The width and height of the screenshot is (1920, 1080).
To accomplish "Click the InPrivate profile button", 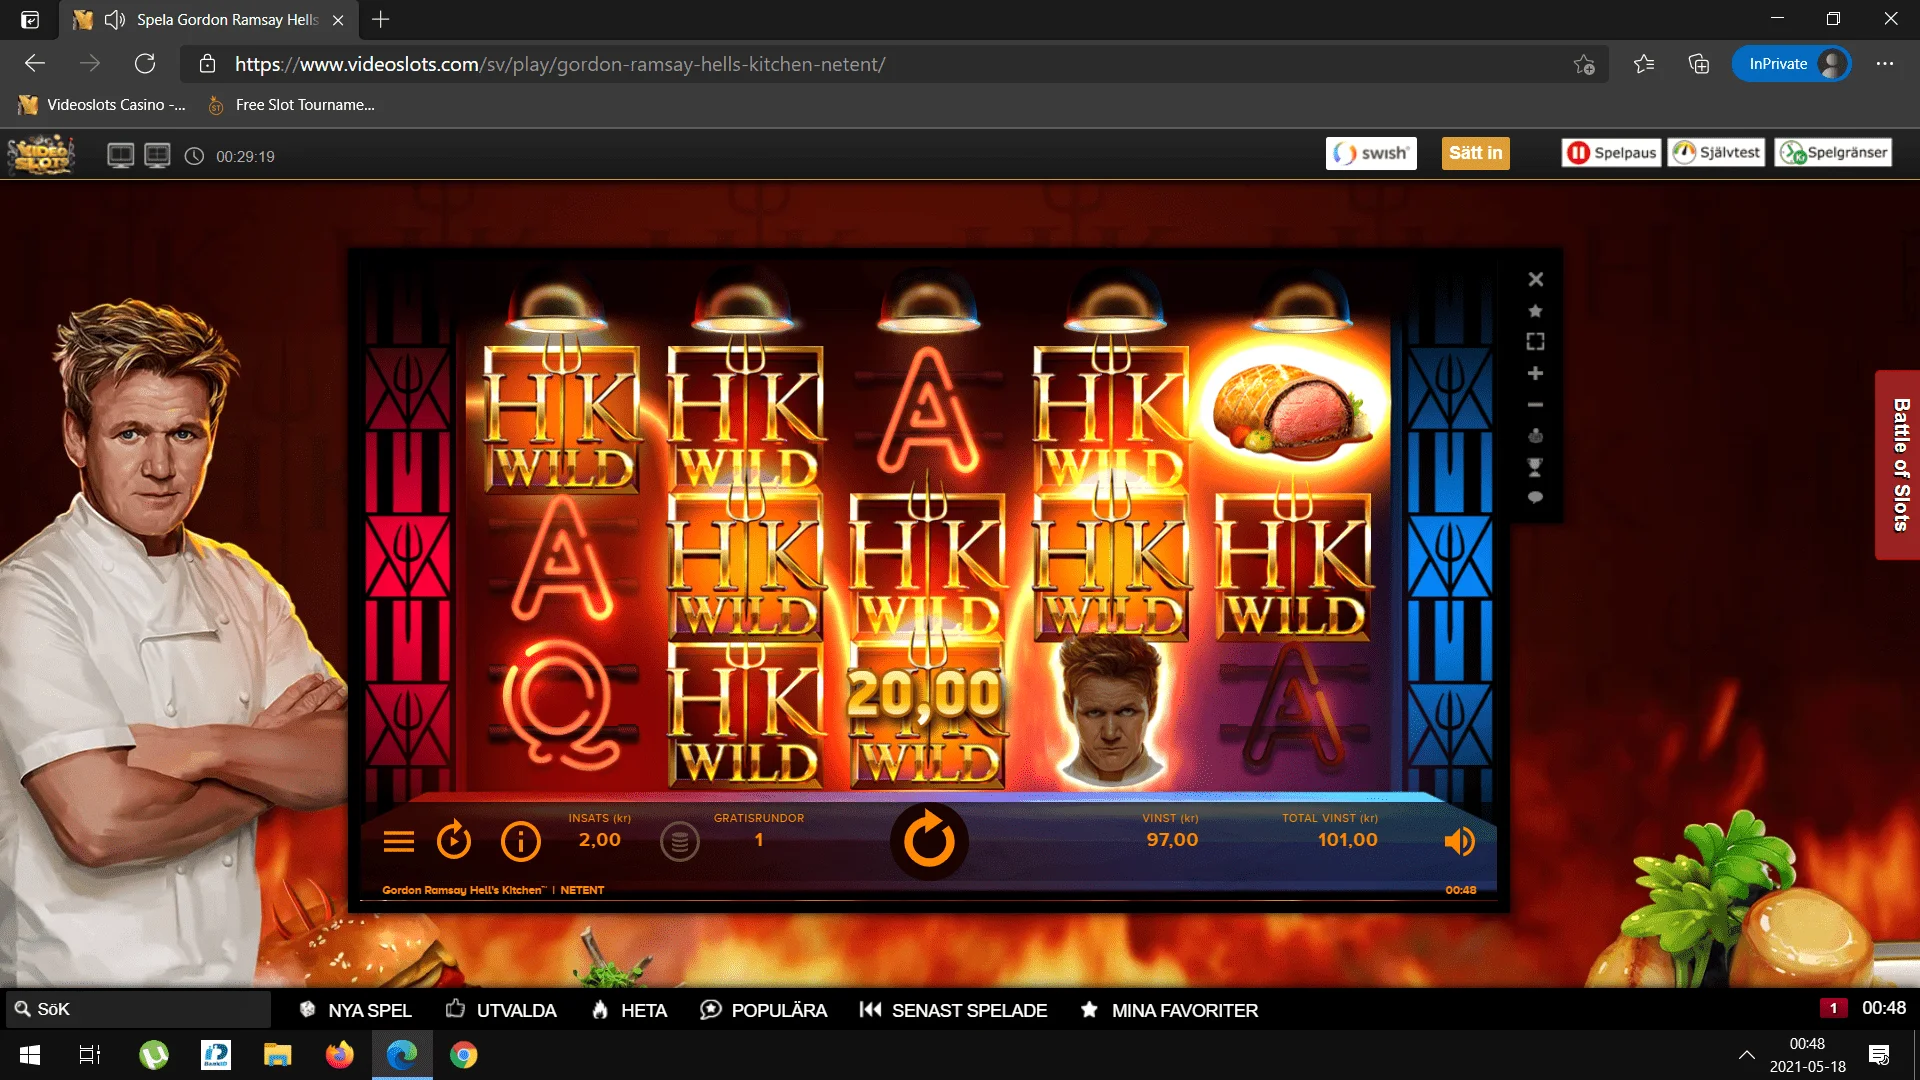I will pos(1791,64).
